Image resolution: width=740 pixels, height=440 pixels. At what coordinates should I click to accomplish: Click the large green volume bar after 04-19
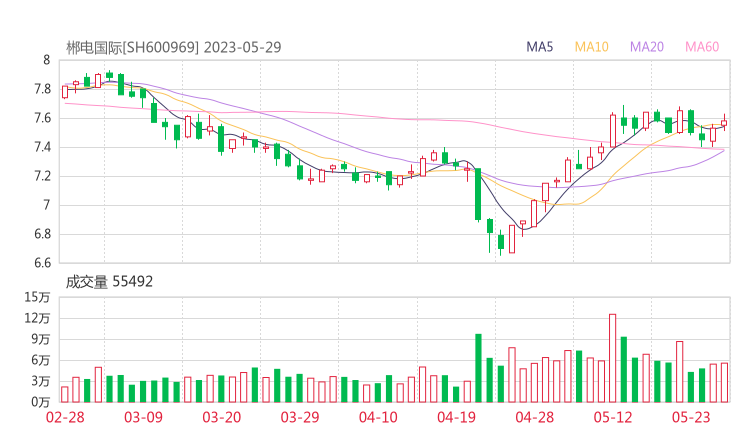click(478, 368)
